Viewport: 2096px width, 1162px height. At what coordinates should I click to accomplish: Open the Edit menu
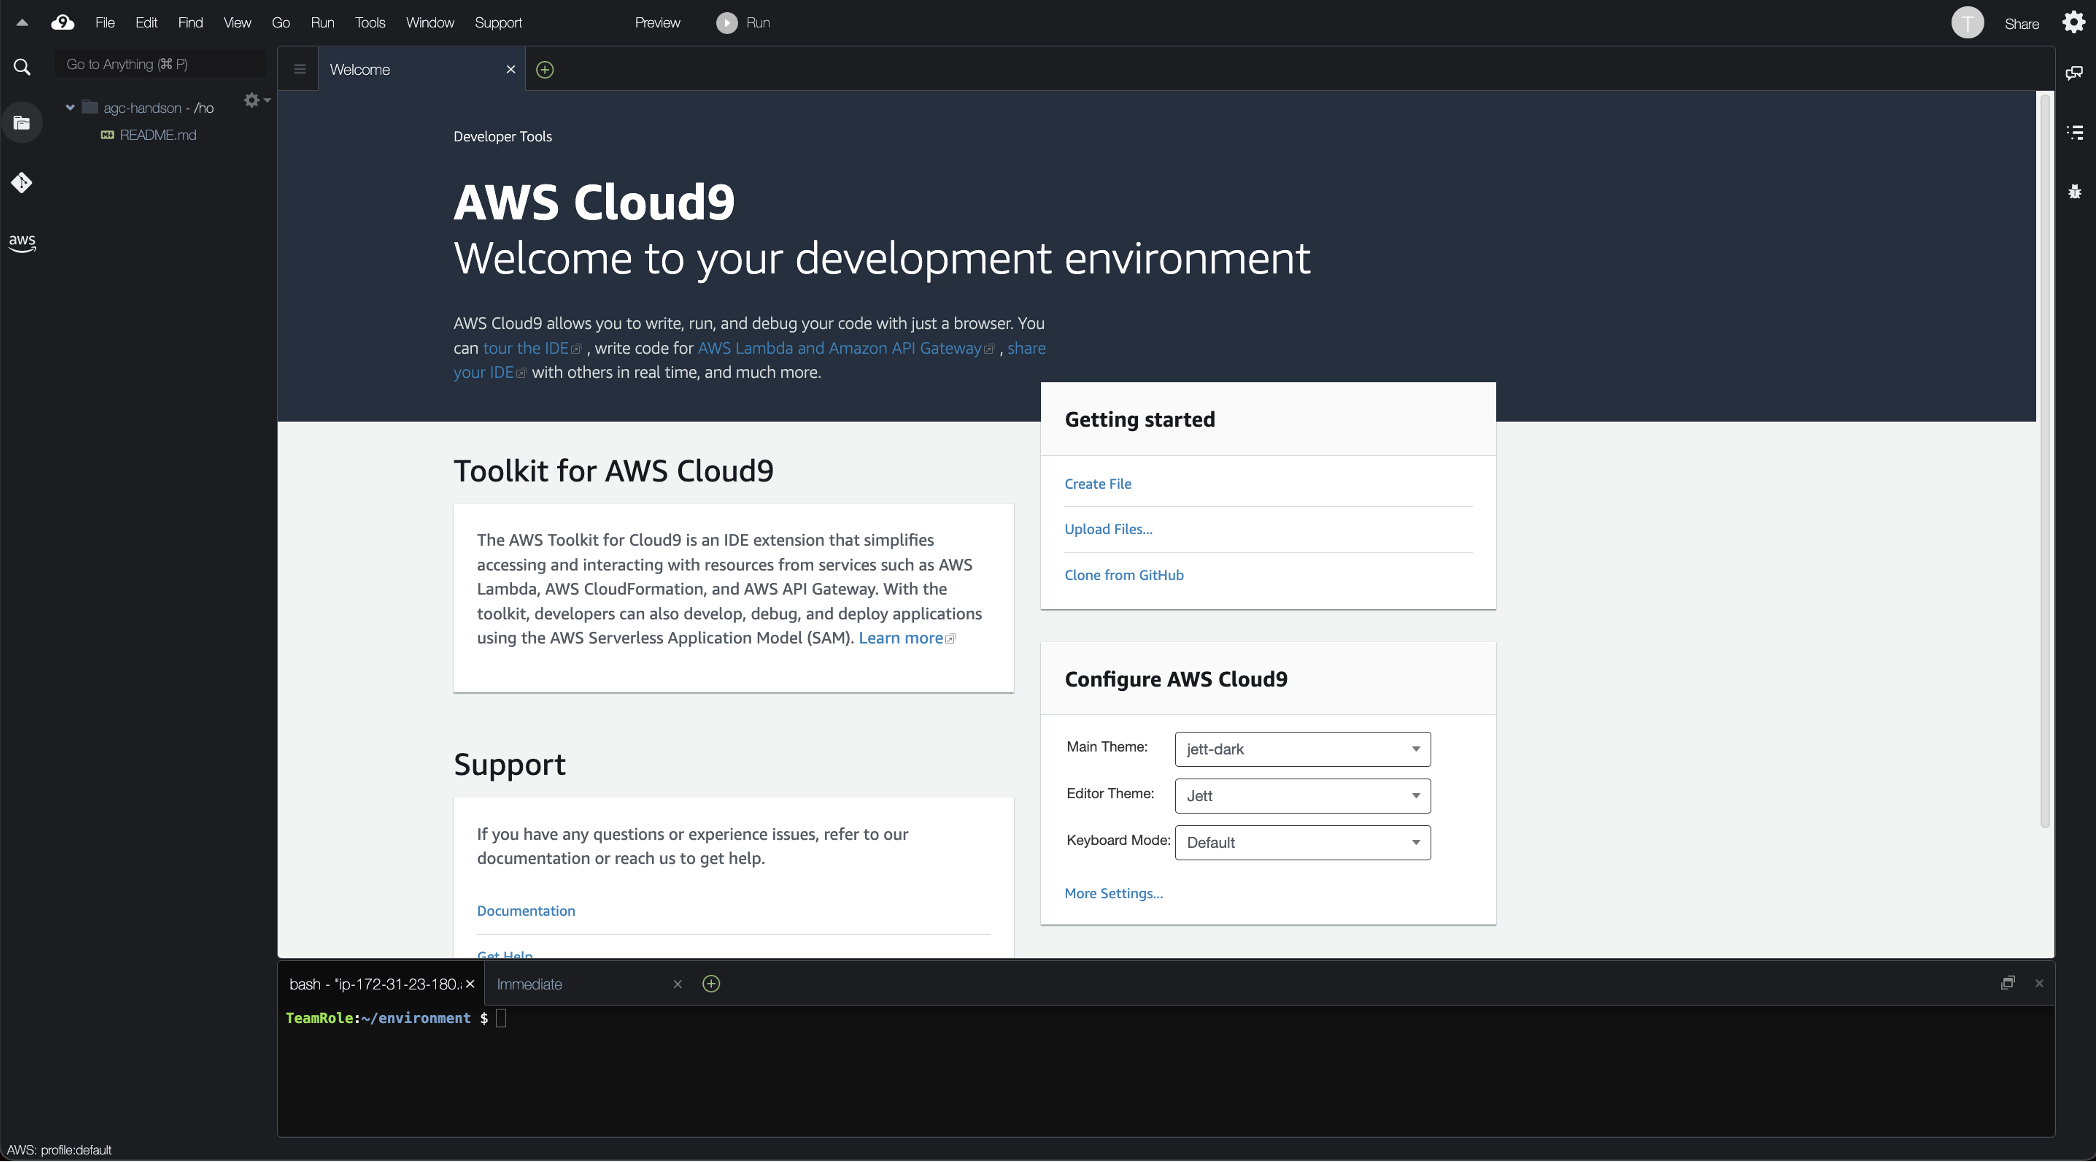(146, 22)
